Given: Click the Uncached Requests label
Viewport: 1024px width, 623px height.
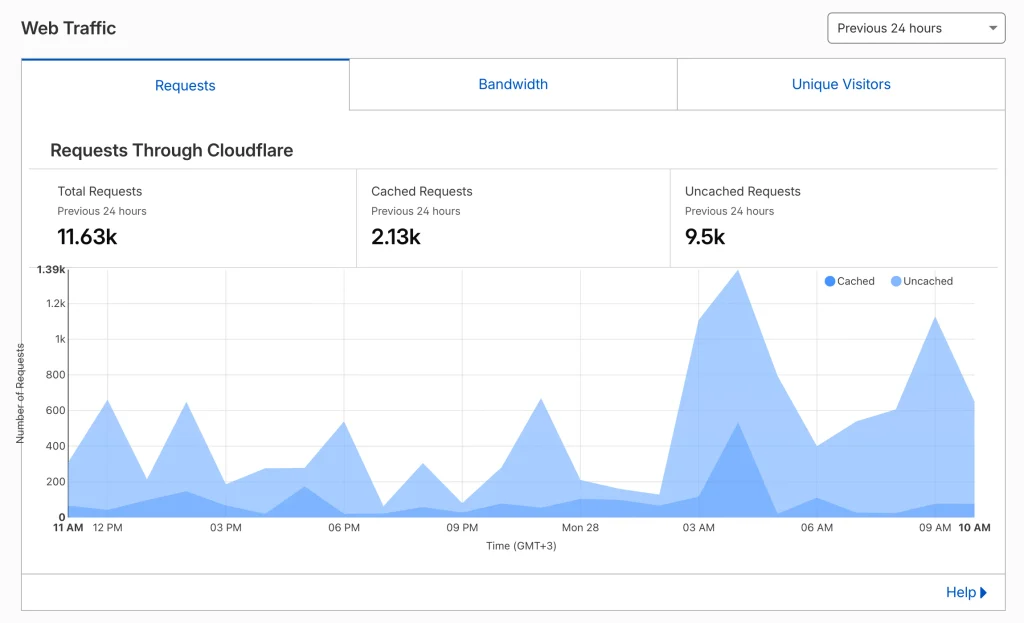Looking at the screenshot, I should pyautogui.click(x=743, y=191).
